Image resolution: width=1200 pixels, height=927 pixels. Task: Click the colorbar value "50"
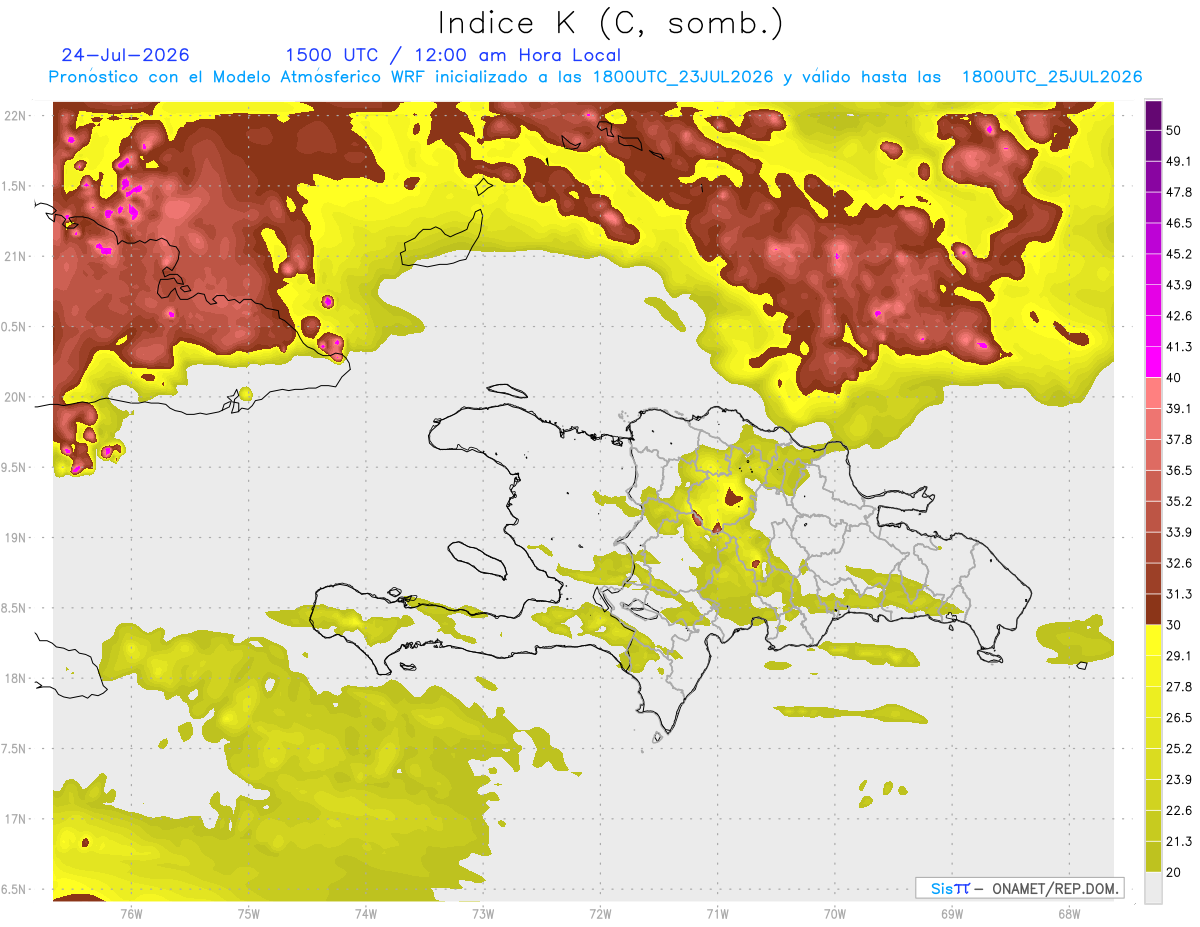point(1174,130)
